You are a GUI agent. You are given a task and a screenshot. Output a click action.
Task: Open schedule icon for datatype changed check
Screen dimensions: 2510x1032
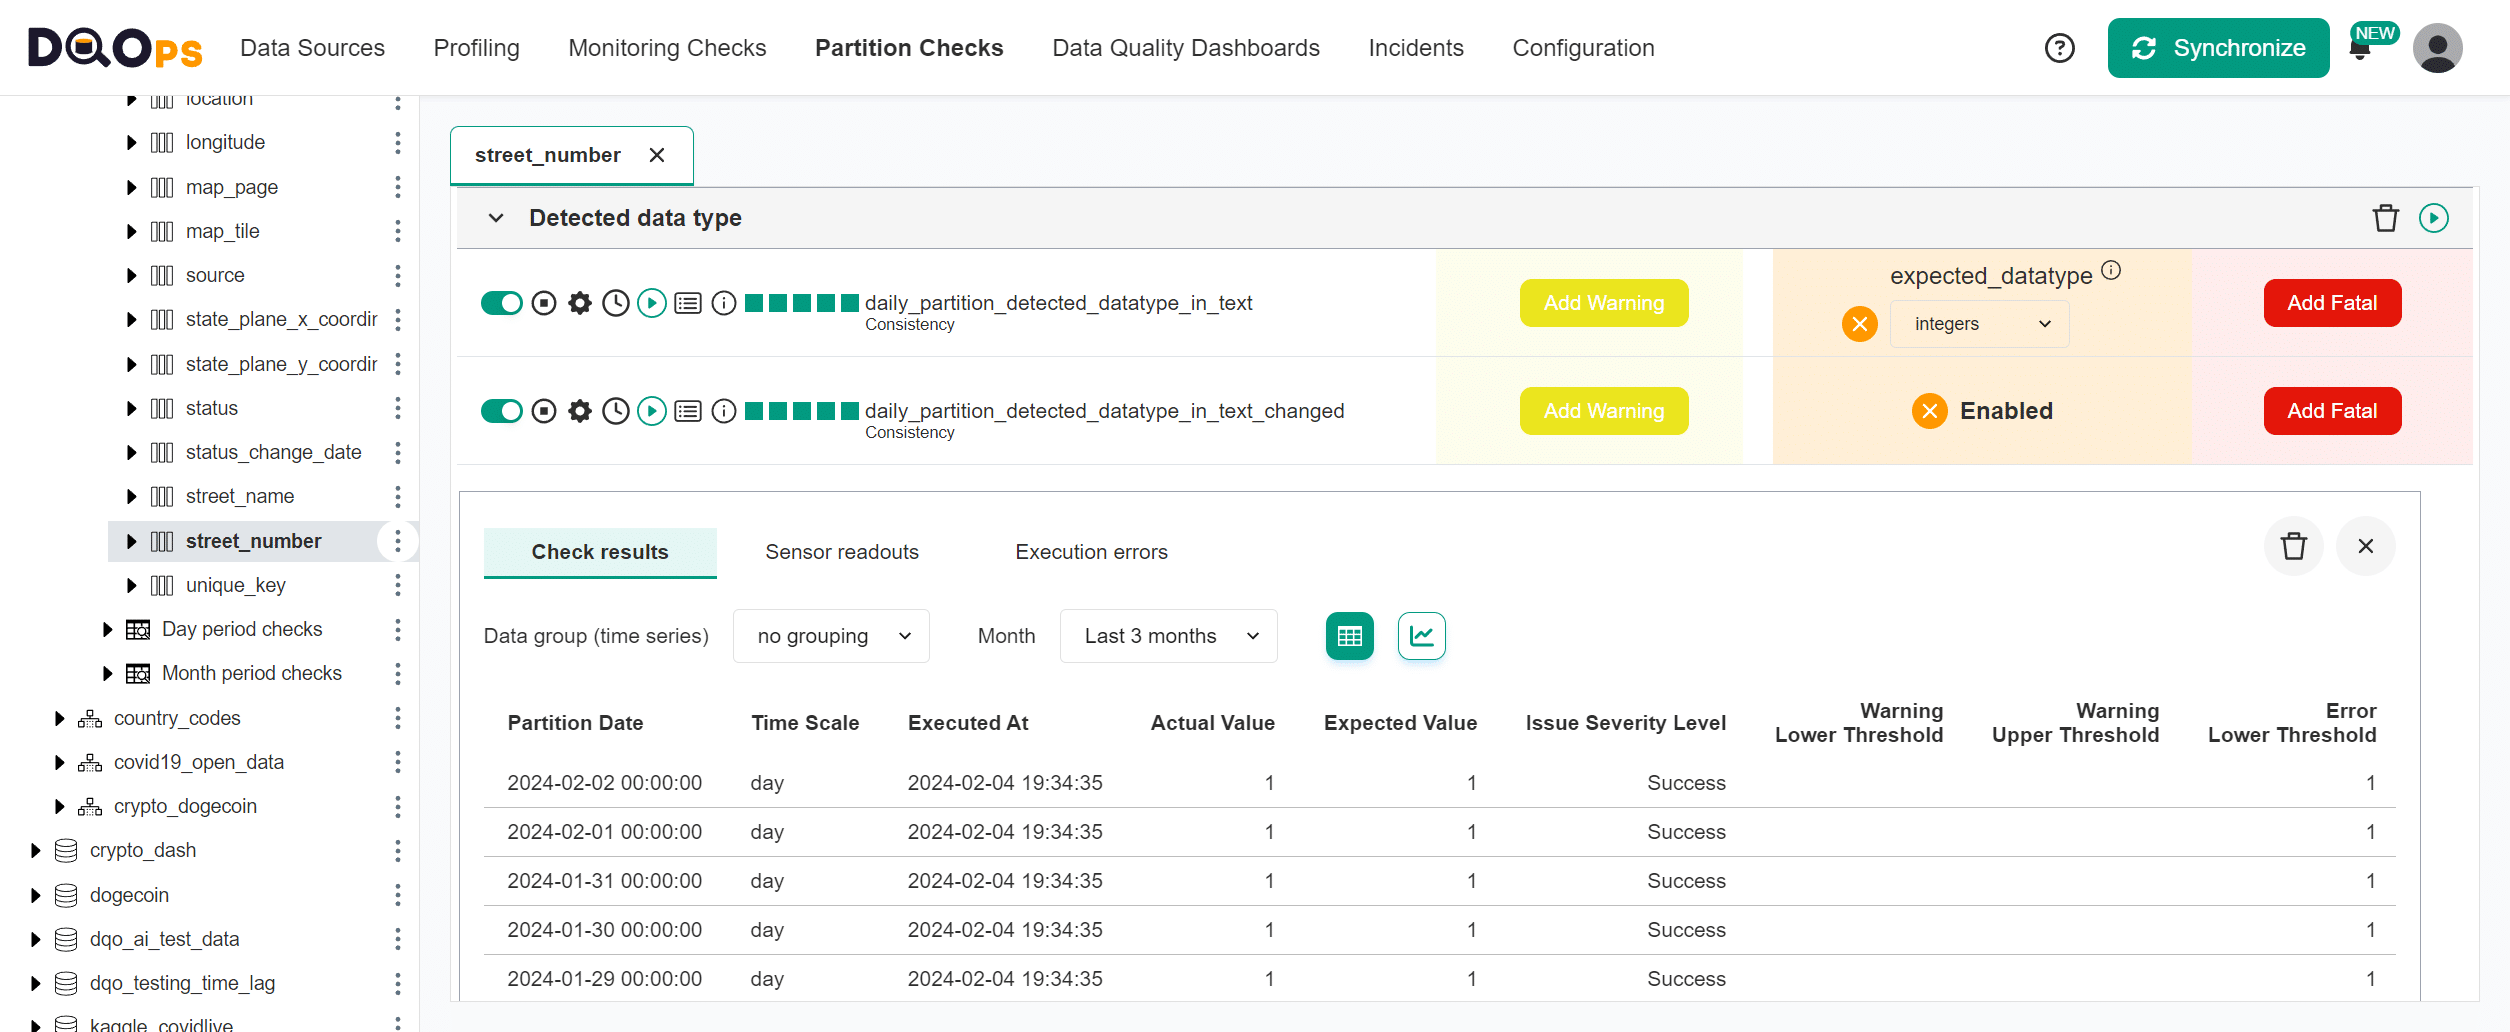tap(616, 411)
